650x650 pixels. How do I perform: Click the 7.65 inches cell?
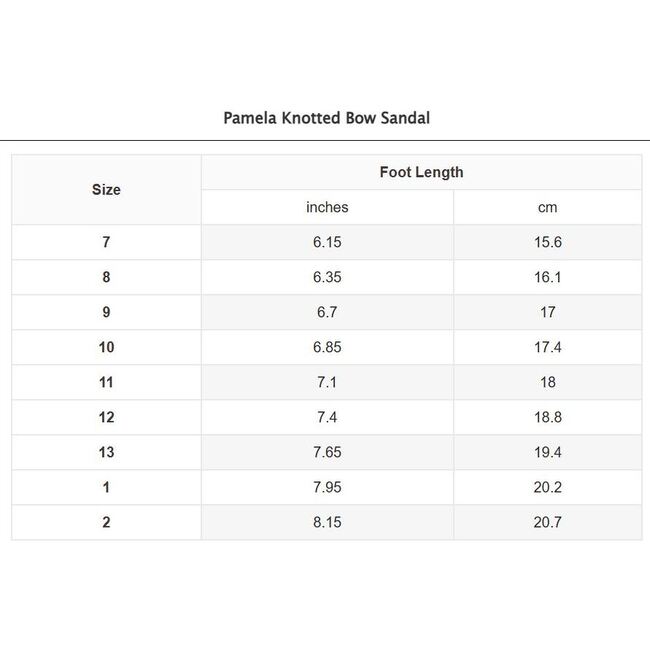coord(327,452)
